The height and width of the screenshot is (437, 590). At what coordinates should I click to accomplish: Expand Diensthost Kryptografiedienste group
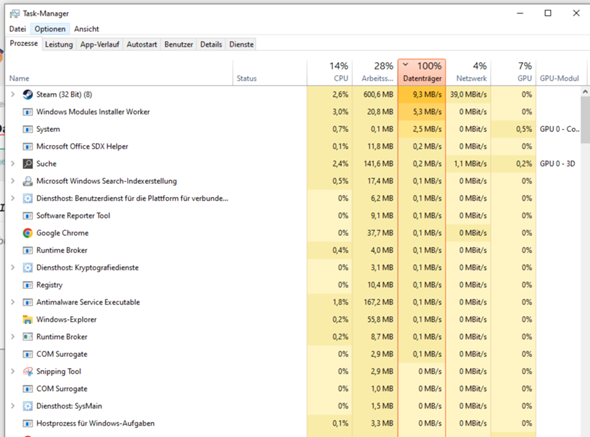click(x=12, y=268)
